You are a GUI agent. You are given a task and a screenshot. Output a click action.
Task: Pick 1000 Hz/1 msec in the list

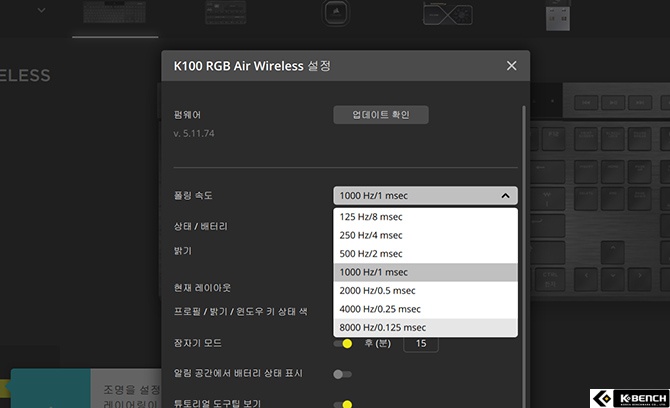click(x=425, y=272)
